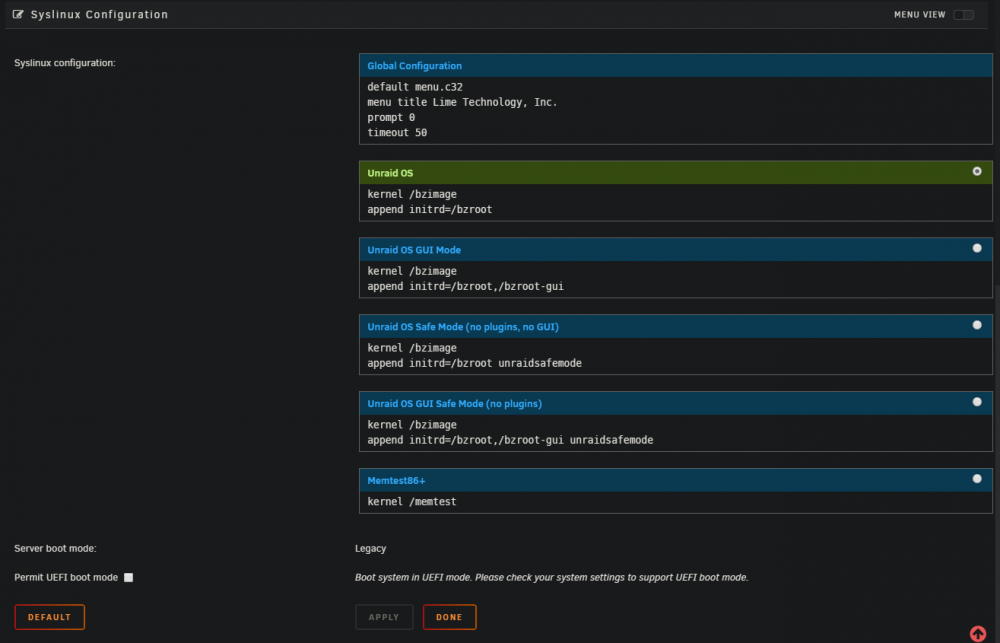Click the 'timeout 50' line

(397, 133)
